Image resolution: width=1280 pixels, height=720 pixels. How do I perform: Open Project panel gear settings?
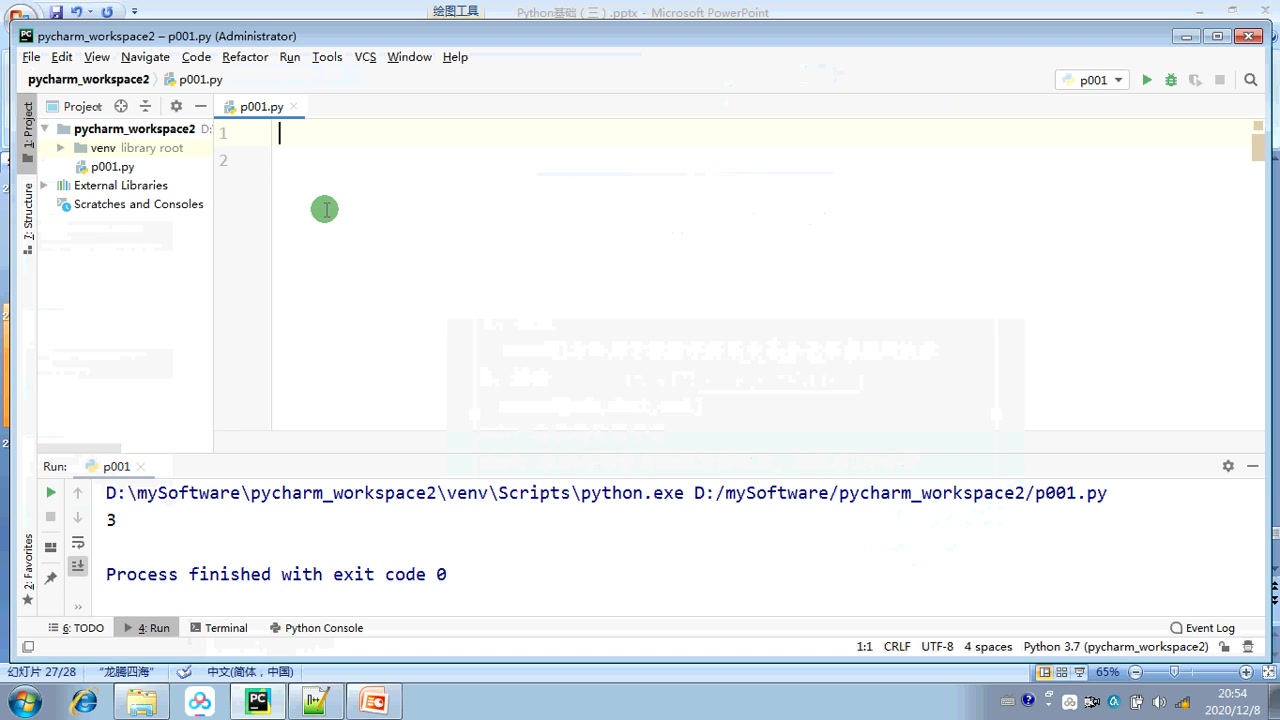176,106
